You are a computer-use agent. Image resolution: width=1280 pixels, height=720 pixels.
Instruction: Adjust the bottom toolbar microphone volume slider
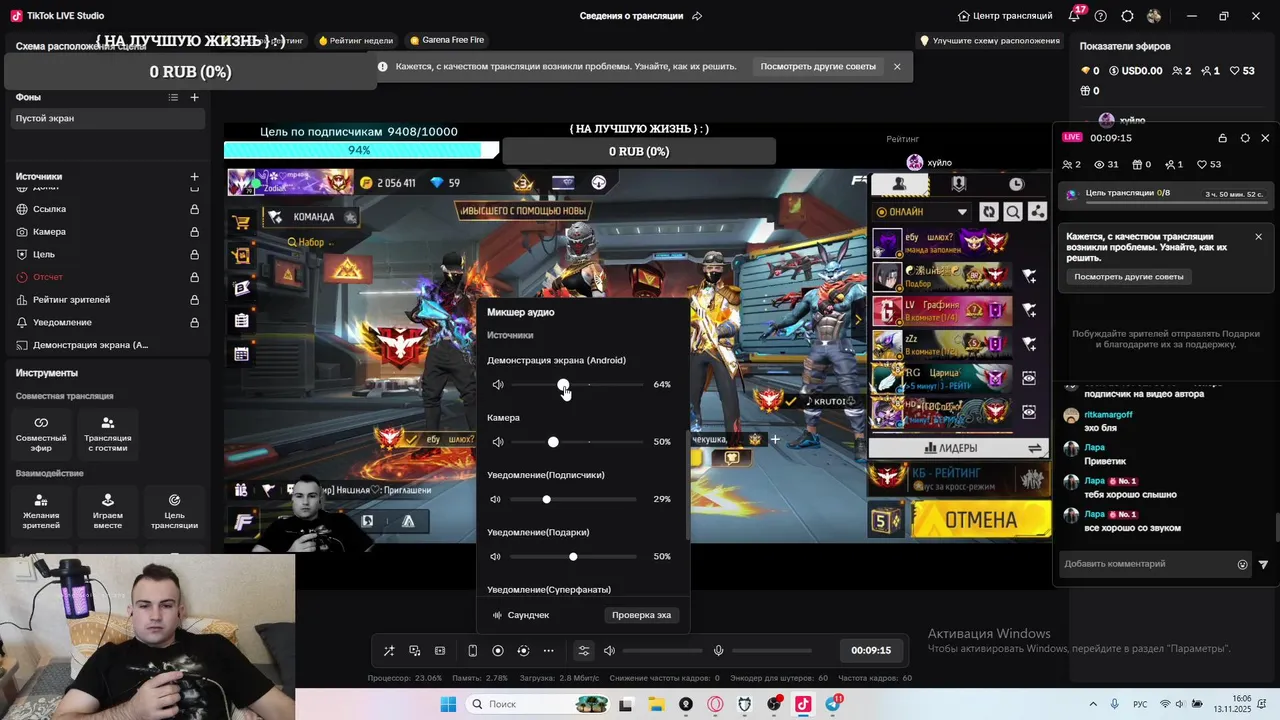point(772,651)
